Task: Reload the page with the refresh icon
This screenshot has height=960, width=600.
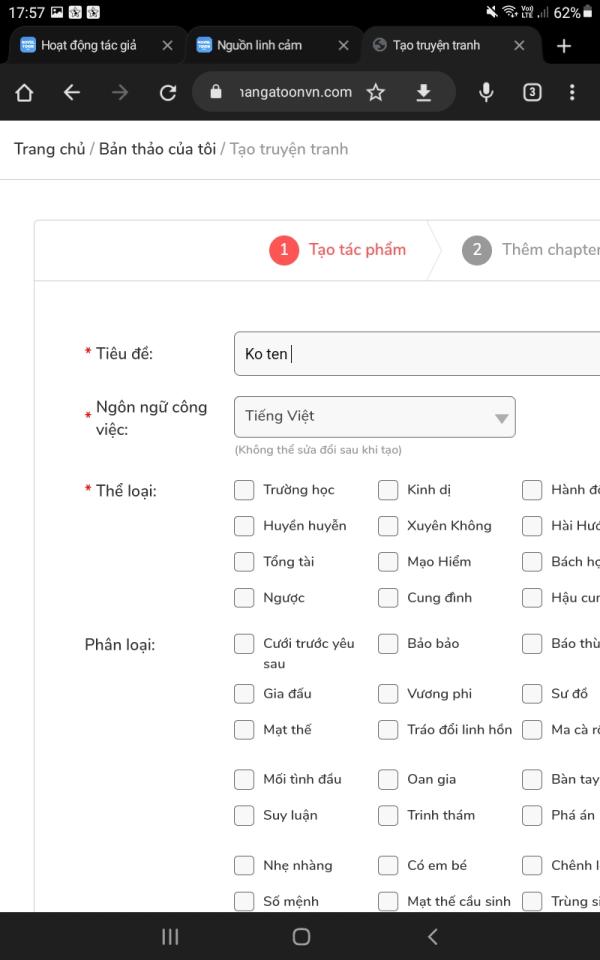Action: point(168,92)
